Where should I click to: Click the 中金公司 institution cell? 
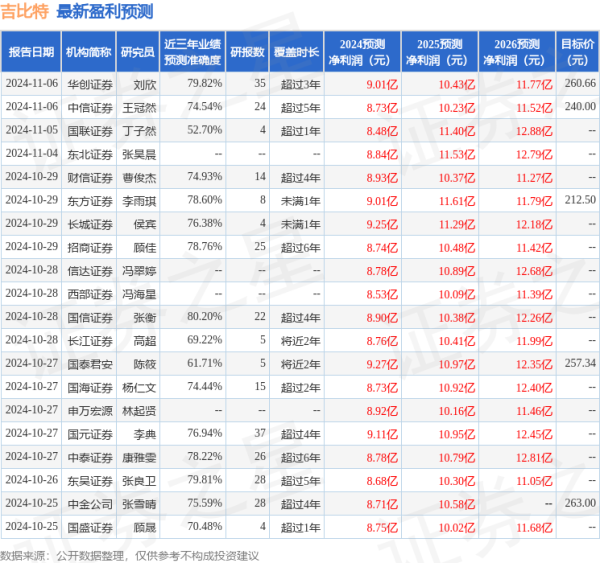click(90, 504)
